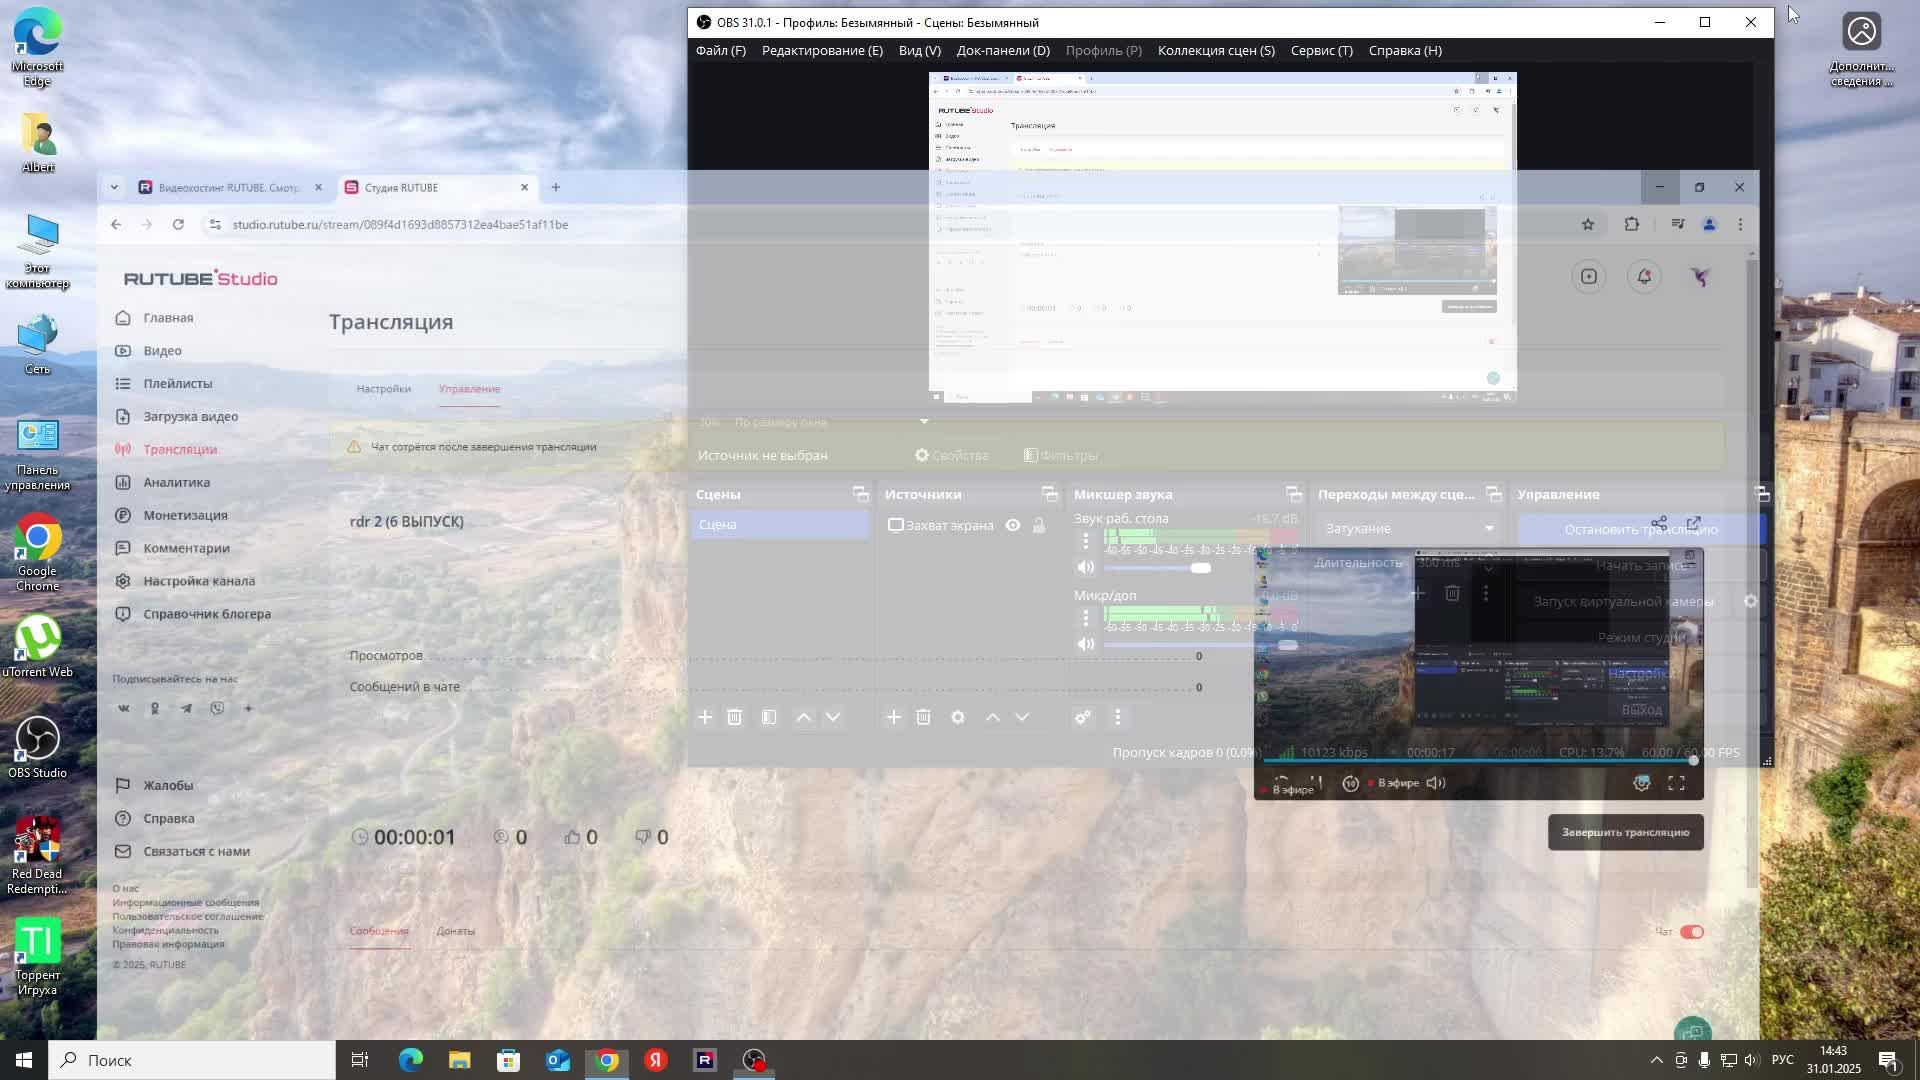The image size is (1920, 1080).
Task: Open the Док-панели (D) menu
Action: point(1003,50)
